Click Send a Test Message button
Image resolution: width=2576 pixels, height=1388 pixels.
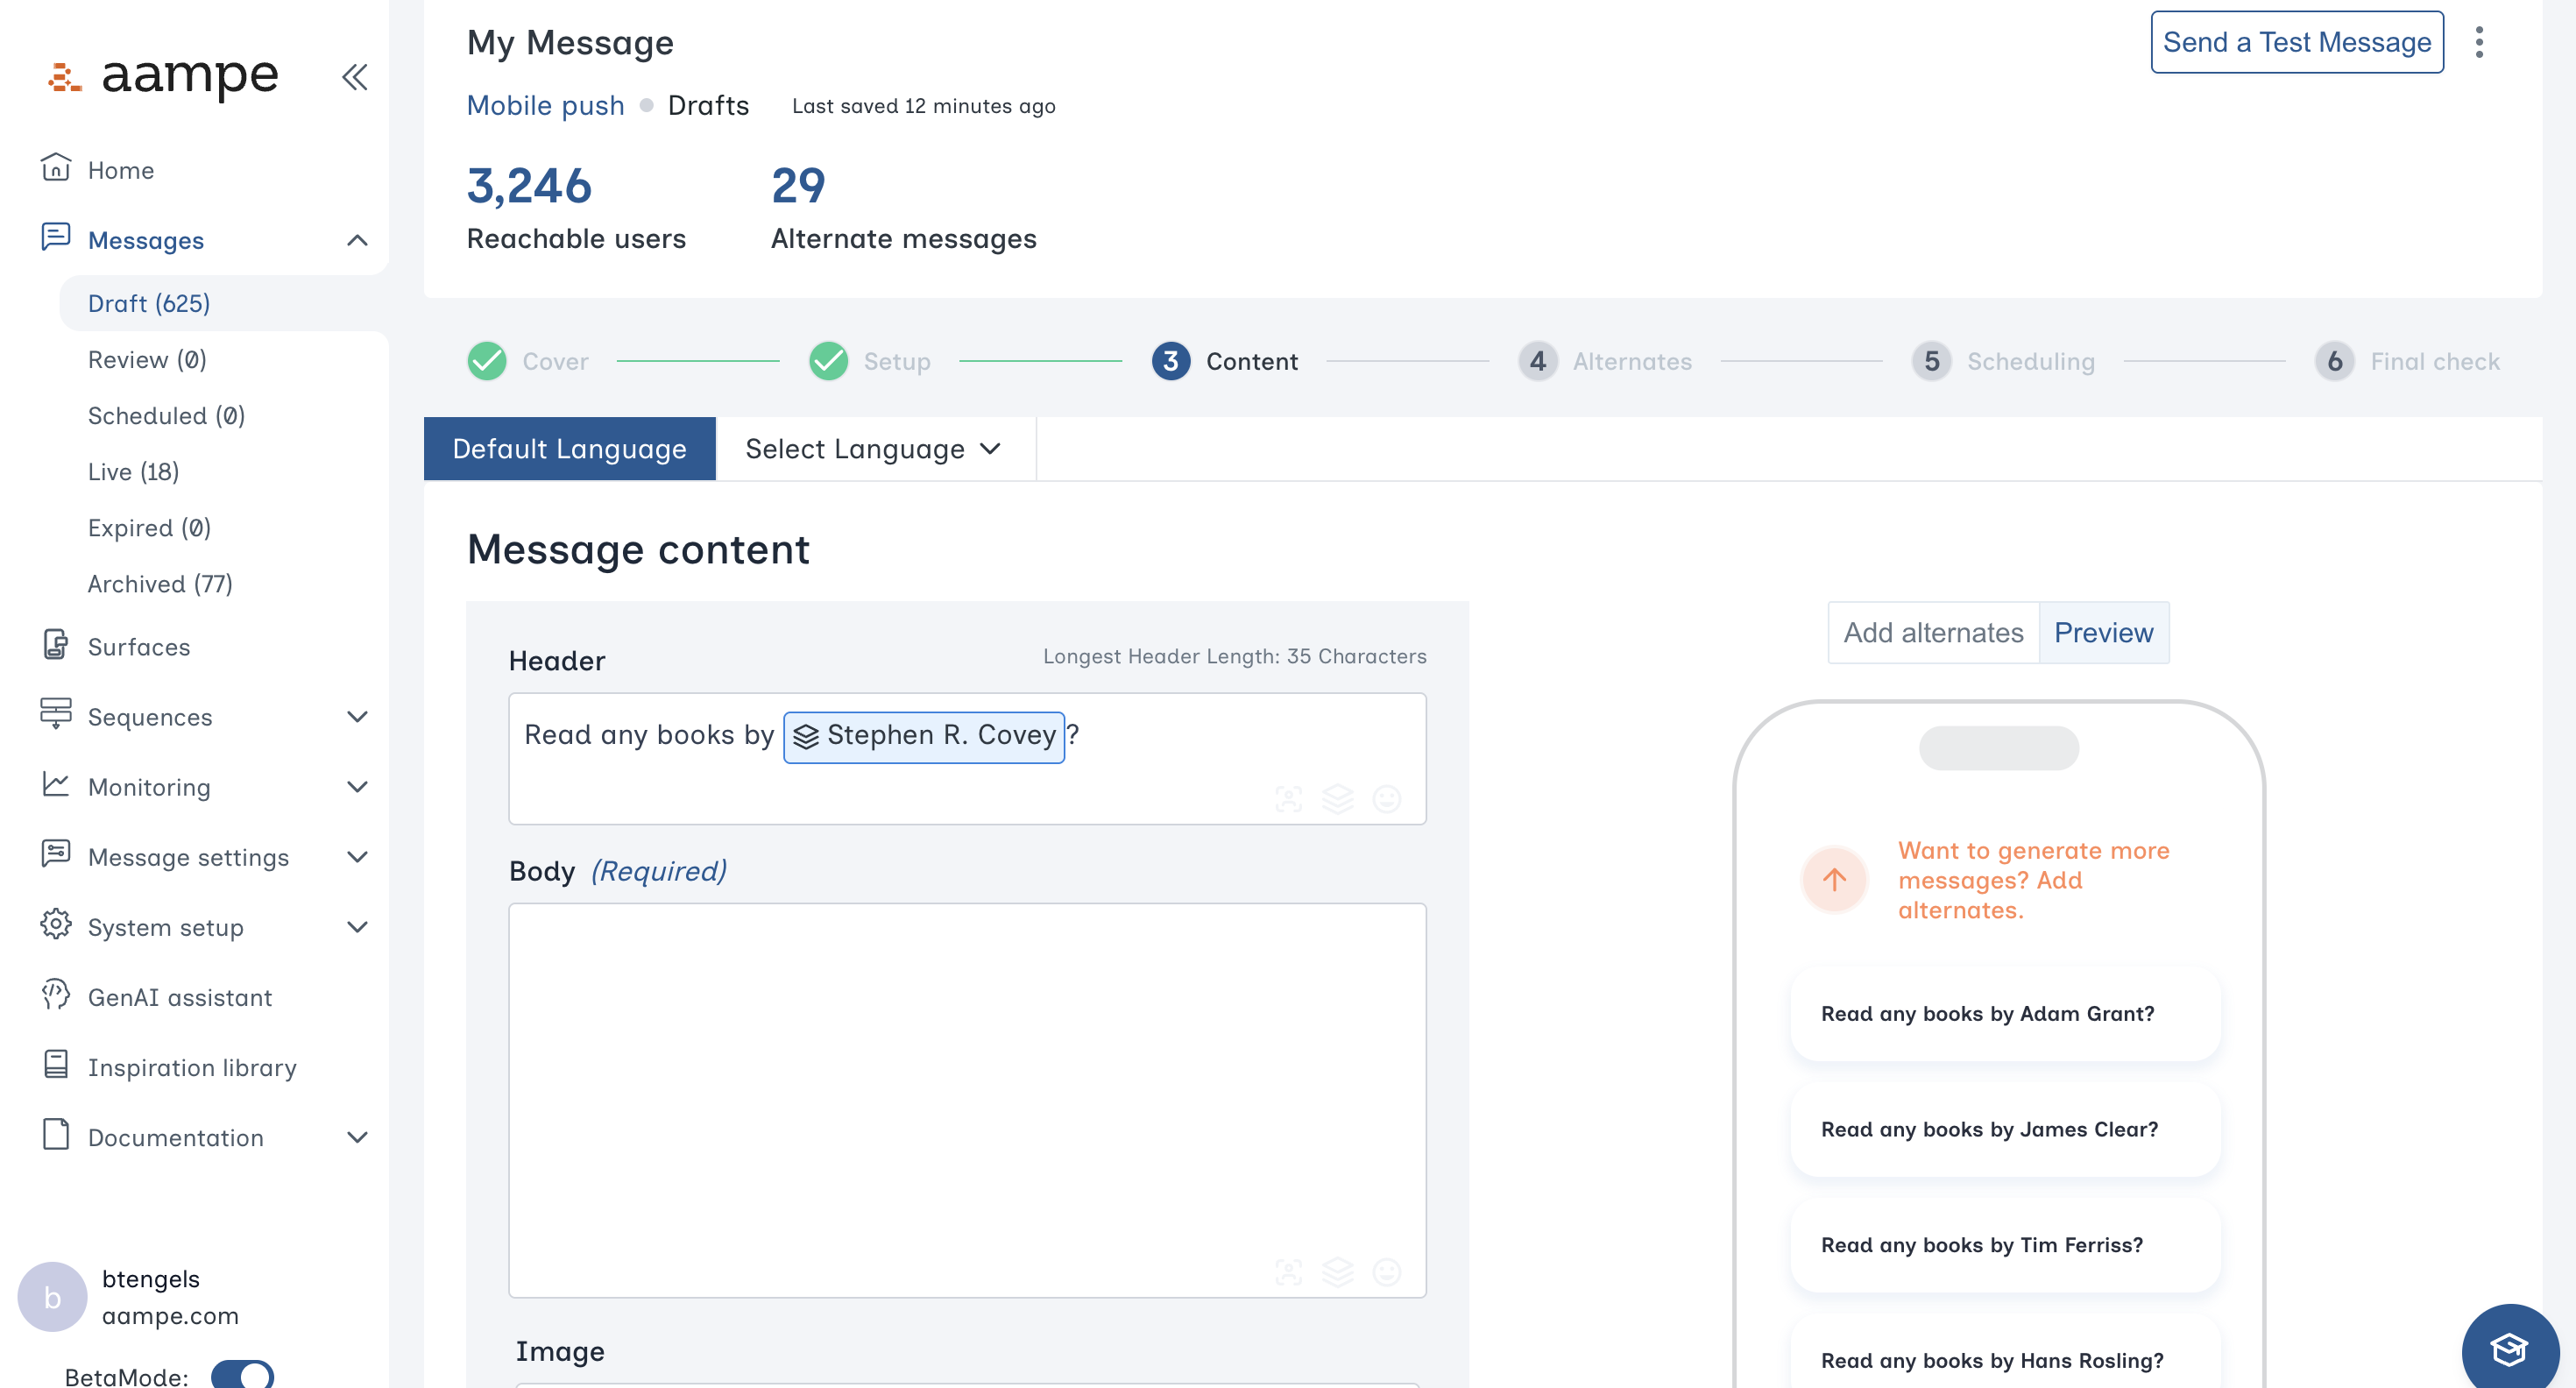(2297, 42)
